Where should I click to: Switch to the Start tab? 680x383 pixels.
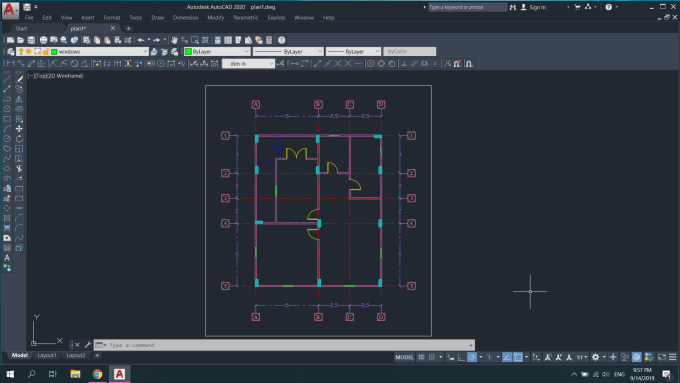click(x=21, y=29)
